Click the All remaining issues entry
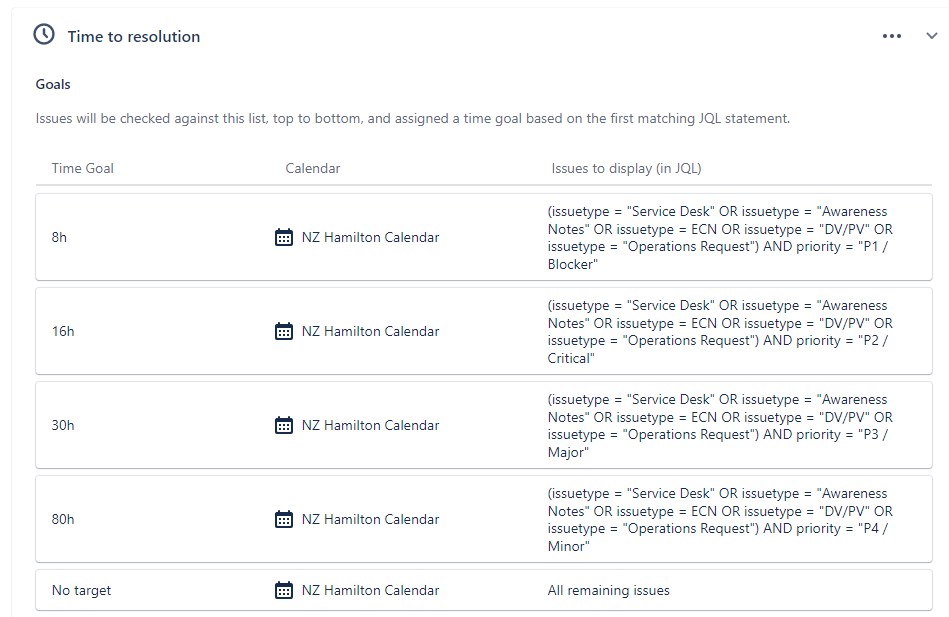 click(608, 590)
